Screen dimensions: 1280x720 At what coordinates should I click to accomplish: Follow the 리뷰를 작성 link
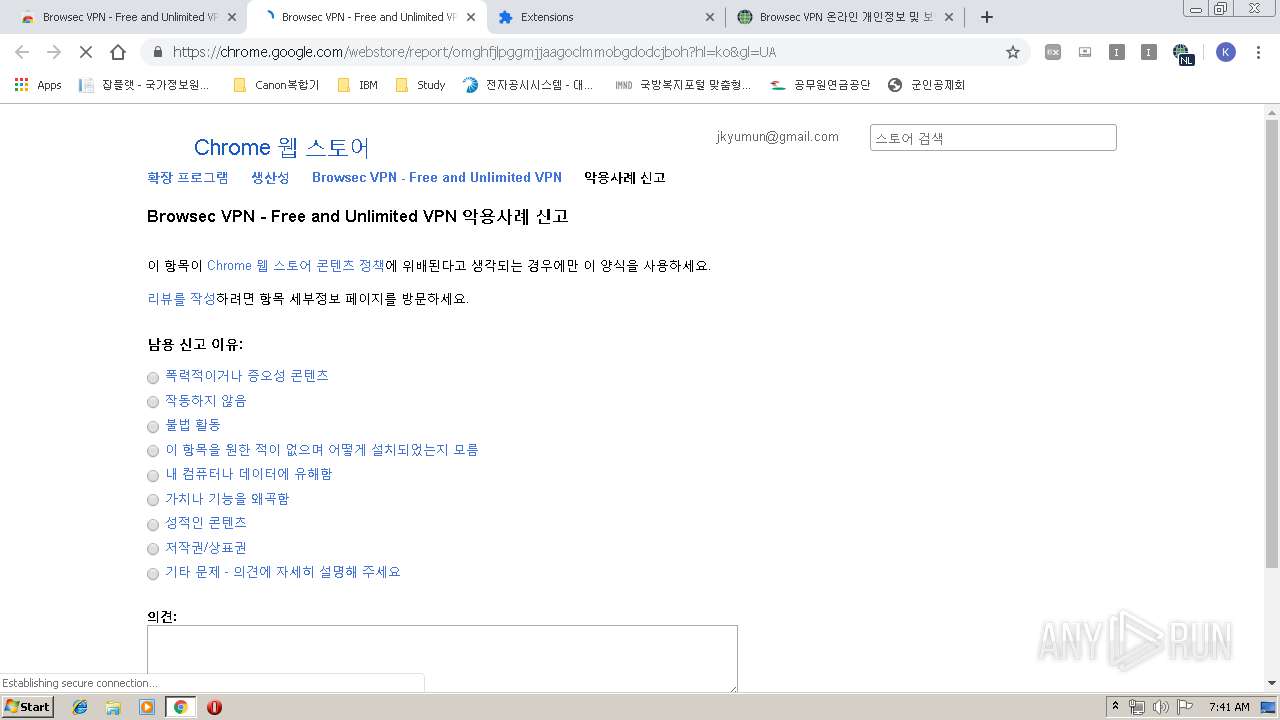click(x=181, y=299)
